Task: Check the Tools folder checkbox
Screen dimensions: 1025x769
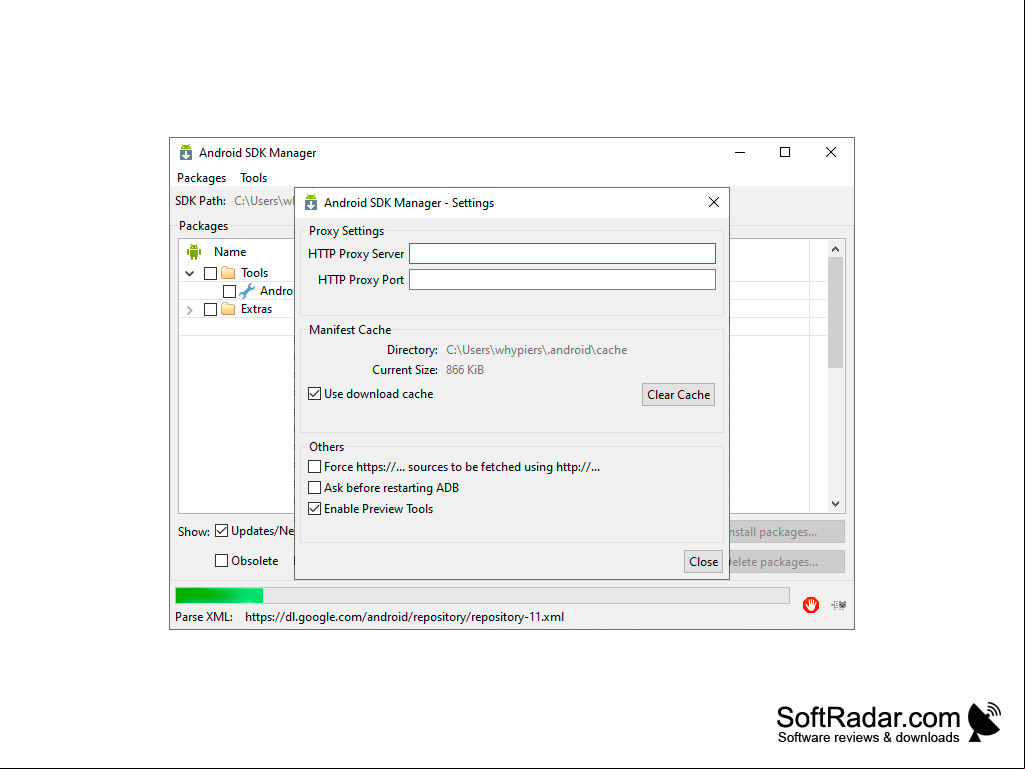Action: tap(210, 273)
